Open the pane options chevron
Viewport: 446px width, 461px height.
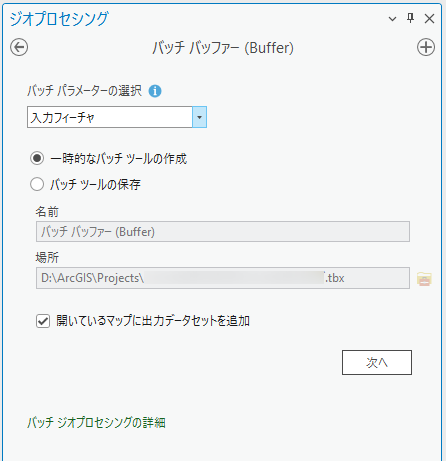(392, 19)
